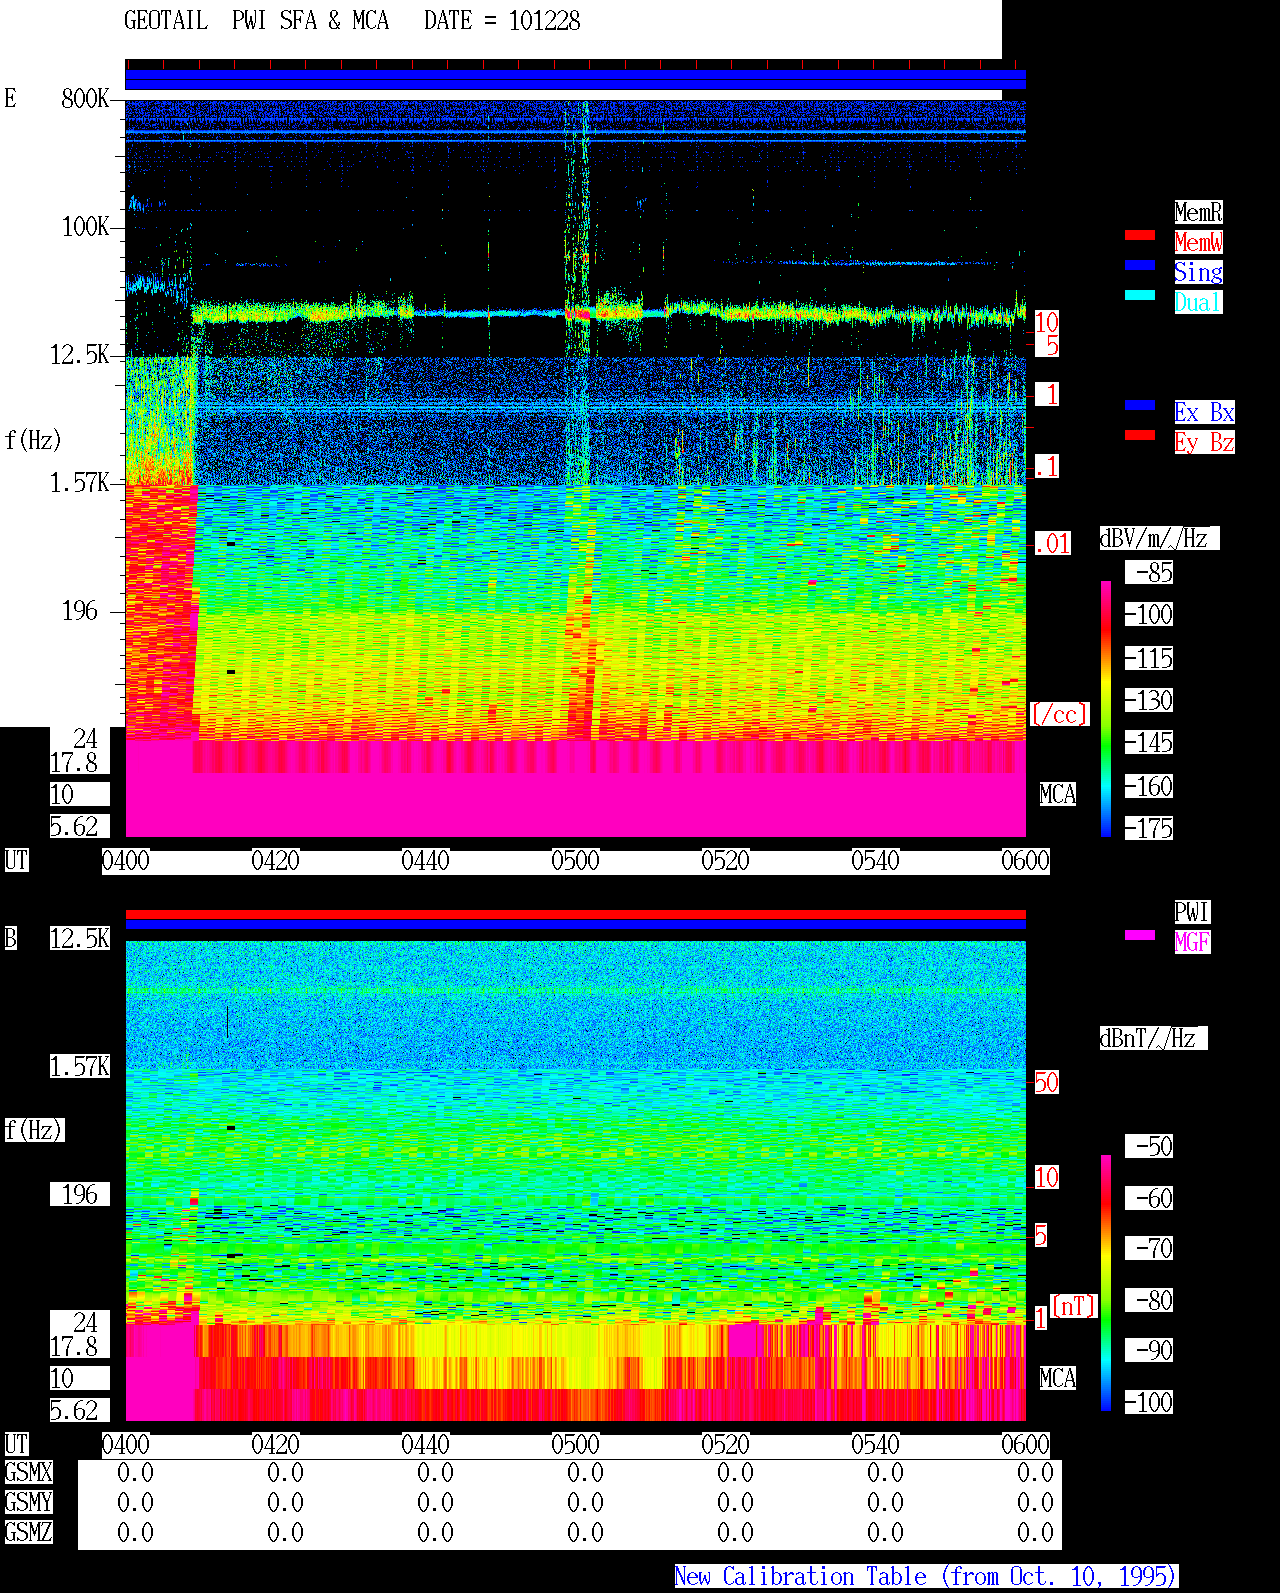The width and height of the screenshot is (1280, 1593).
Task: Click the blue Ex Bx legend swatch
Action: [x=1140, y=405]
